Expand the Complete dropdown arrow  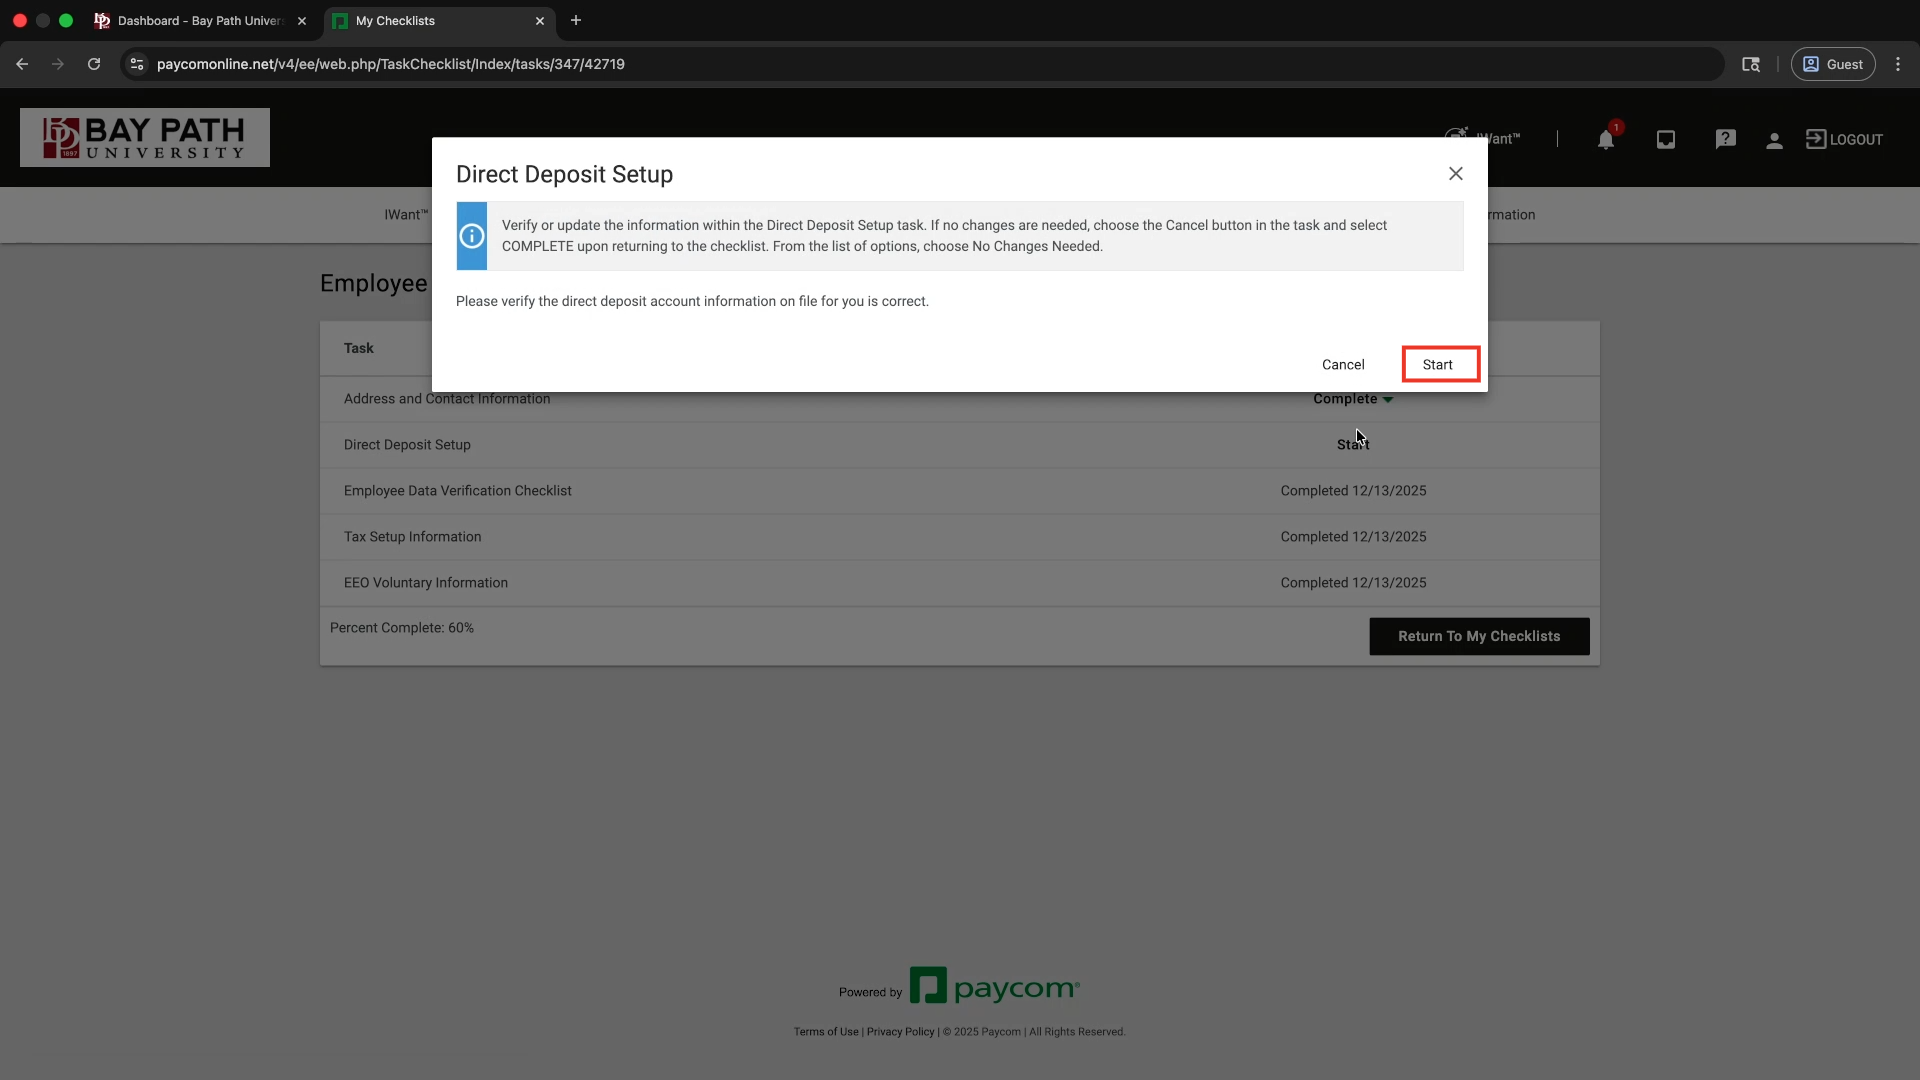pyautogui.click(x=1388, y=400)
